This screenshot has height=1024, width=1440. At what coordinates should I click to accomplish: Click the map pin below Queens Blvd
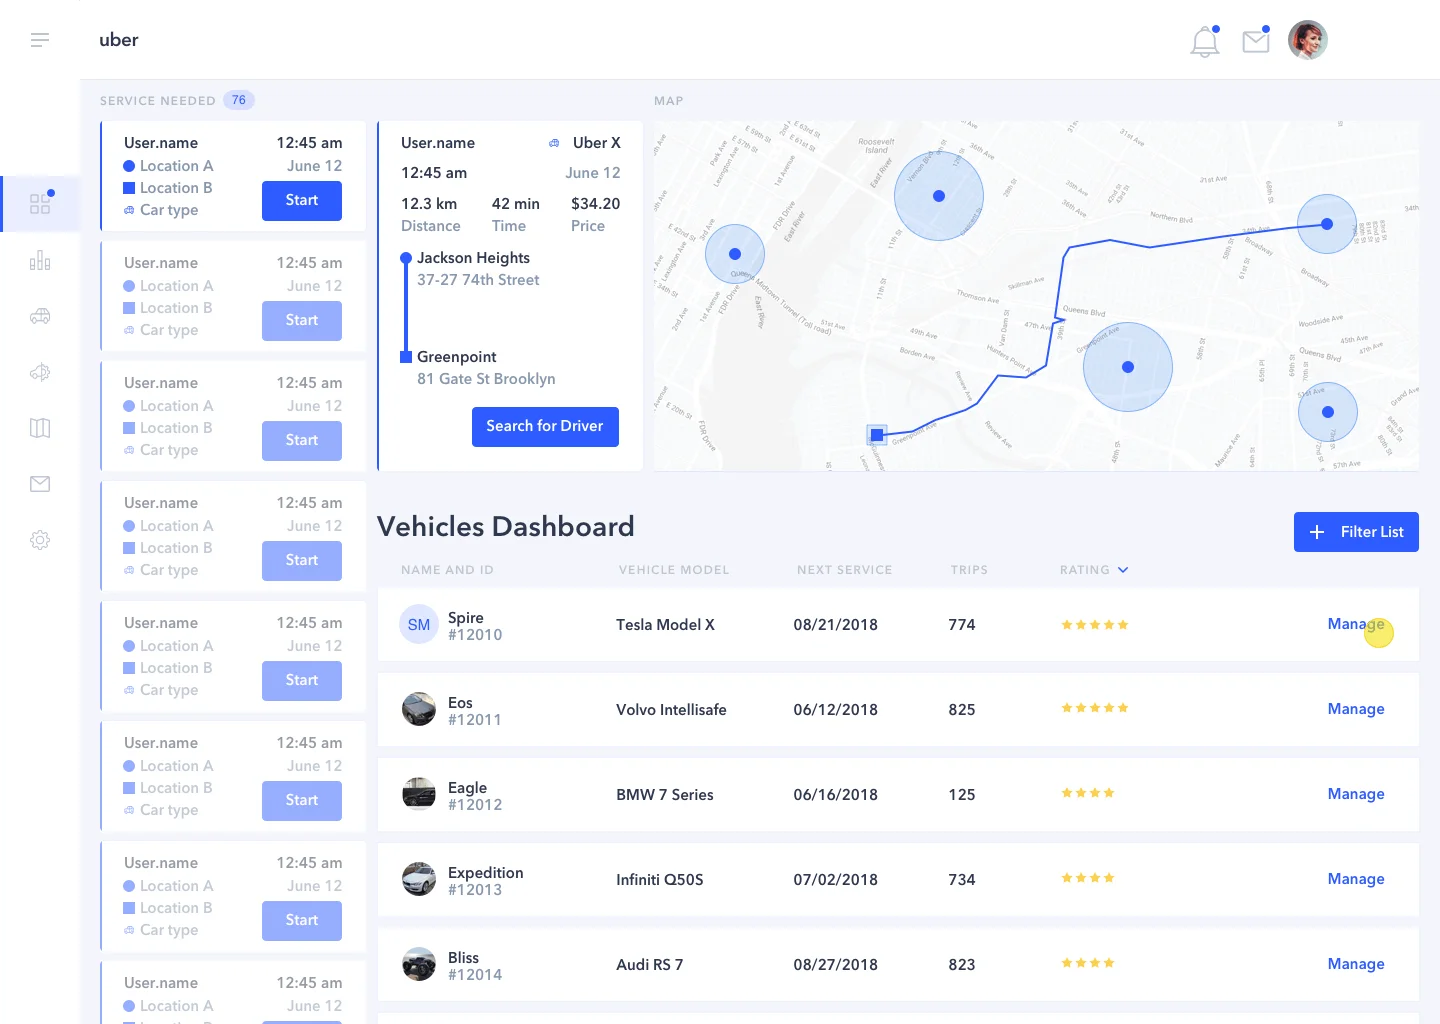1128,367
